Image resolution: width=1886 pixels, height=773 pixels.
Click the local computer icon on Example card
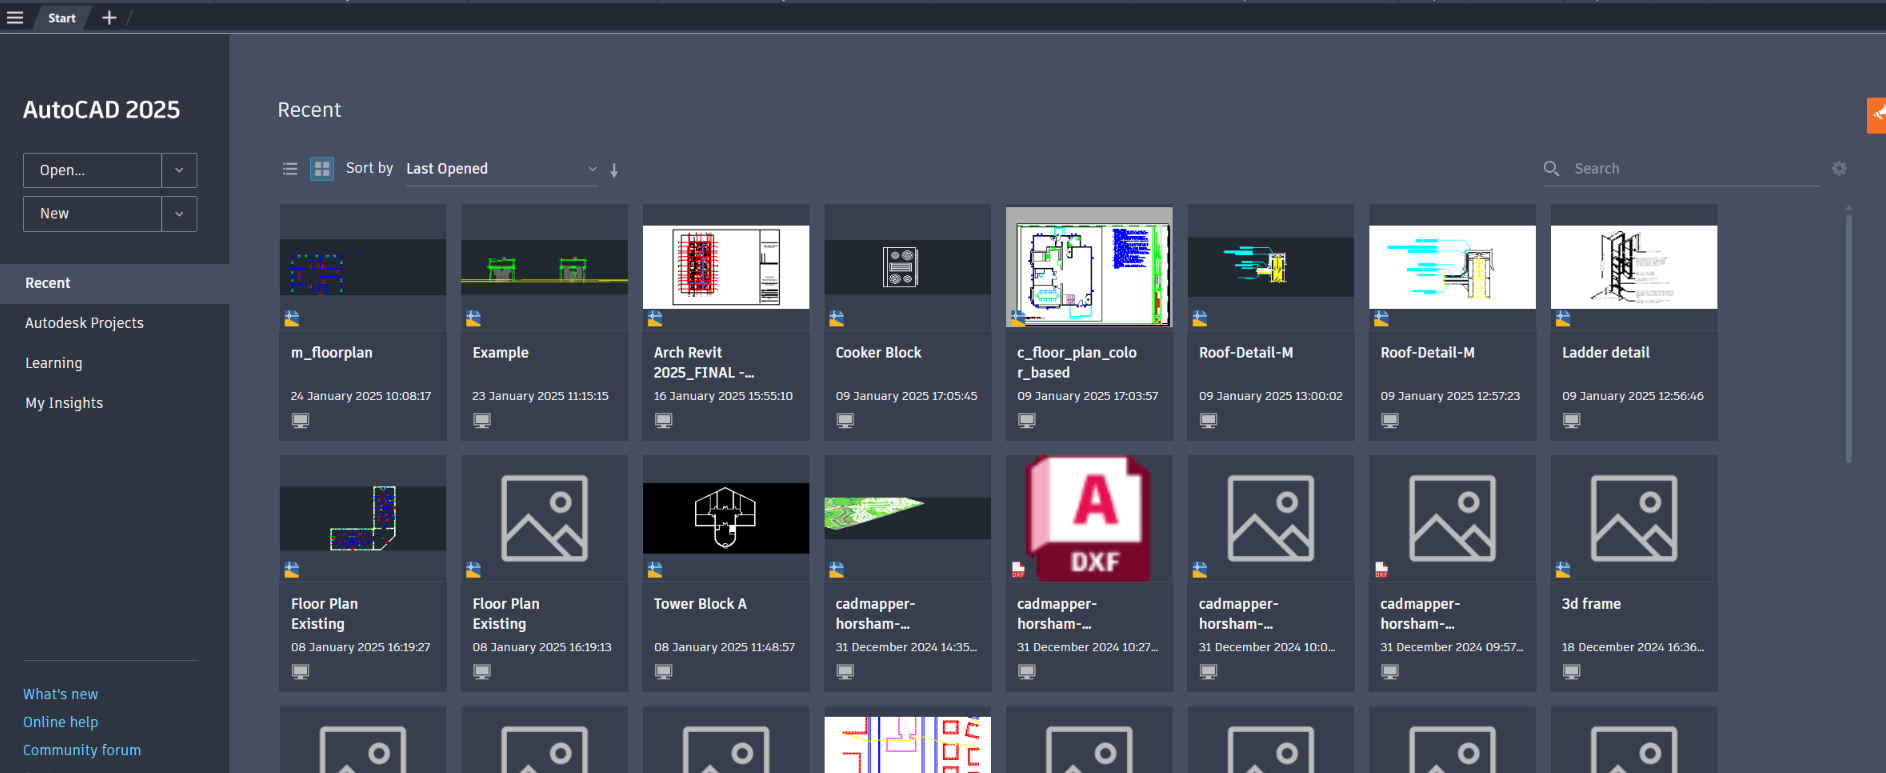click(x=482, y=421)
